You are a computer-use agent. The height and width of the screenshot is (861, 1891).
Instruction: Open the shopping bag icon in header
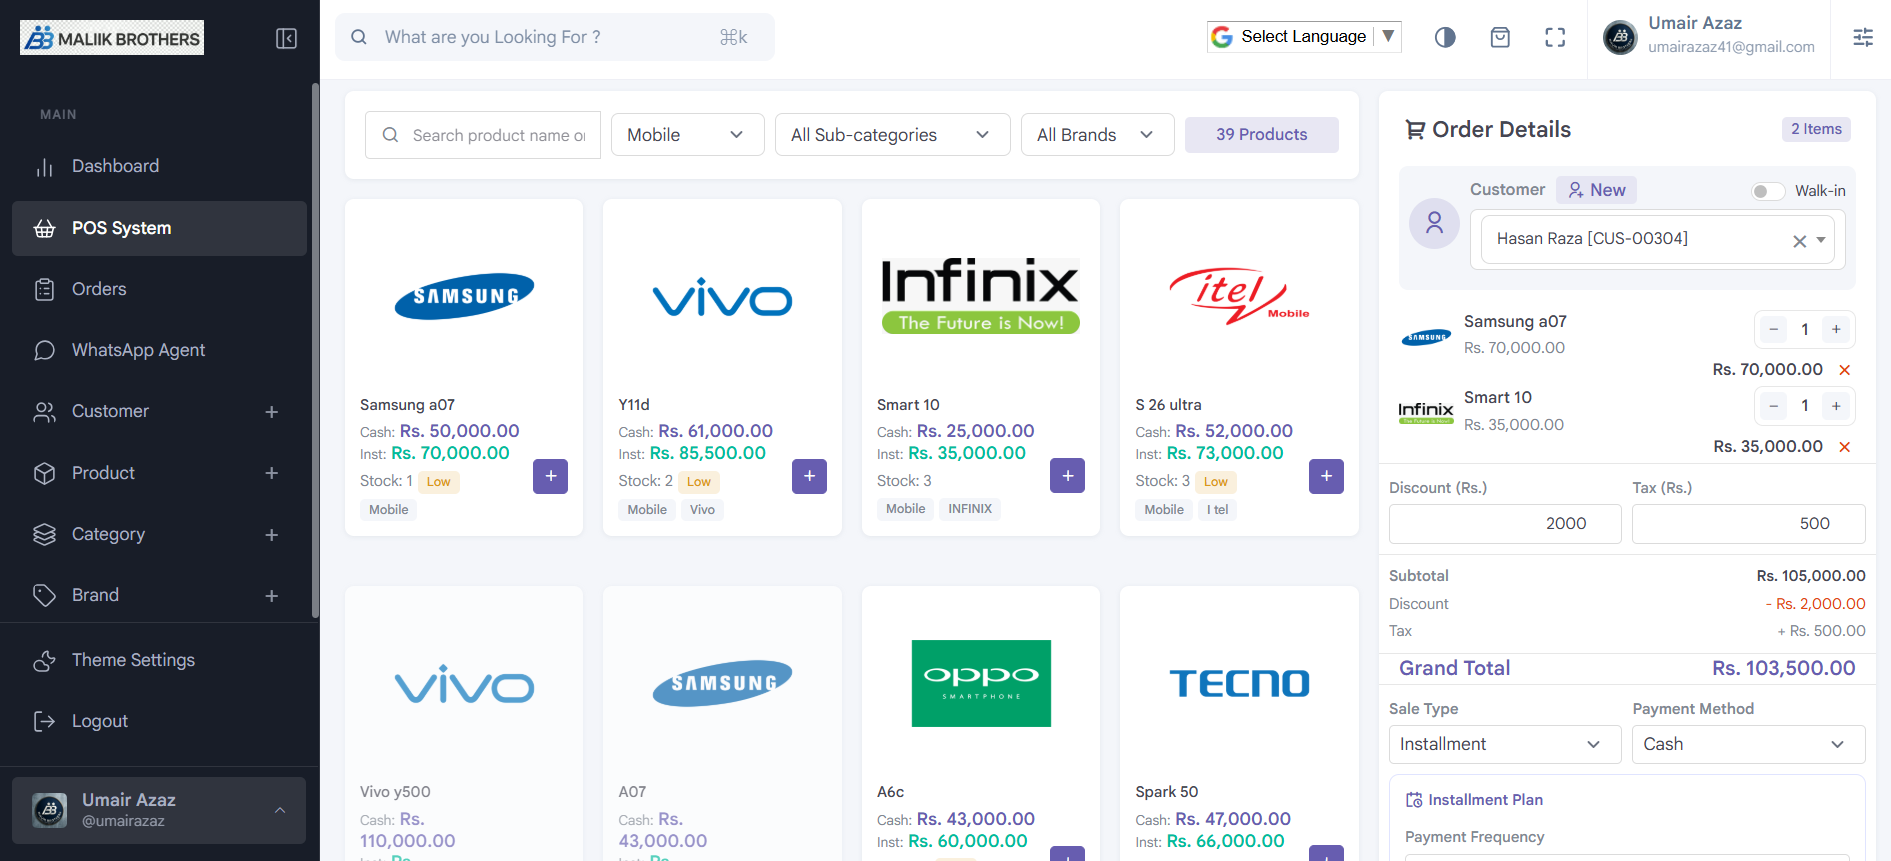pyautogui.click(x=1500, y=38)
